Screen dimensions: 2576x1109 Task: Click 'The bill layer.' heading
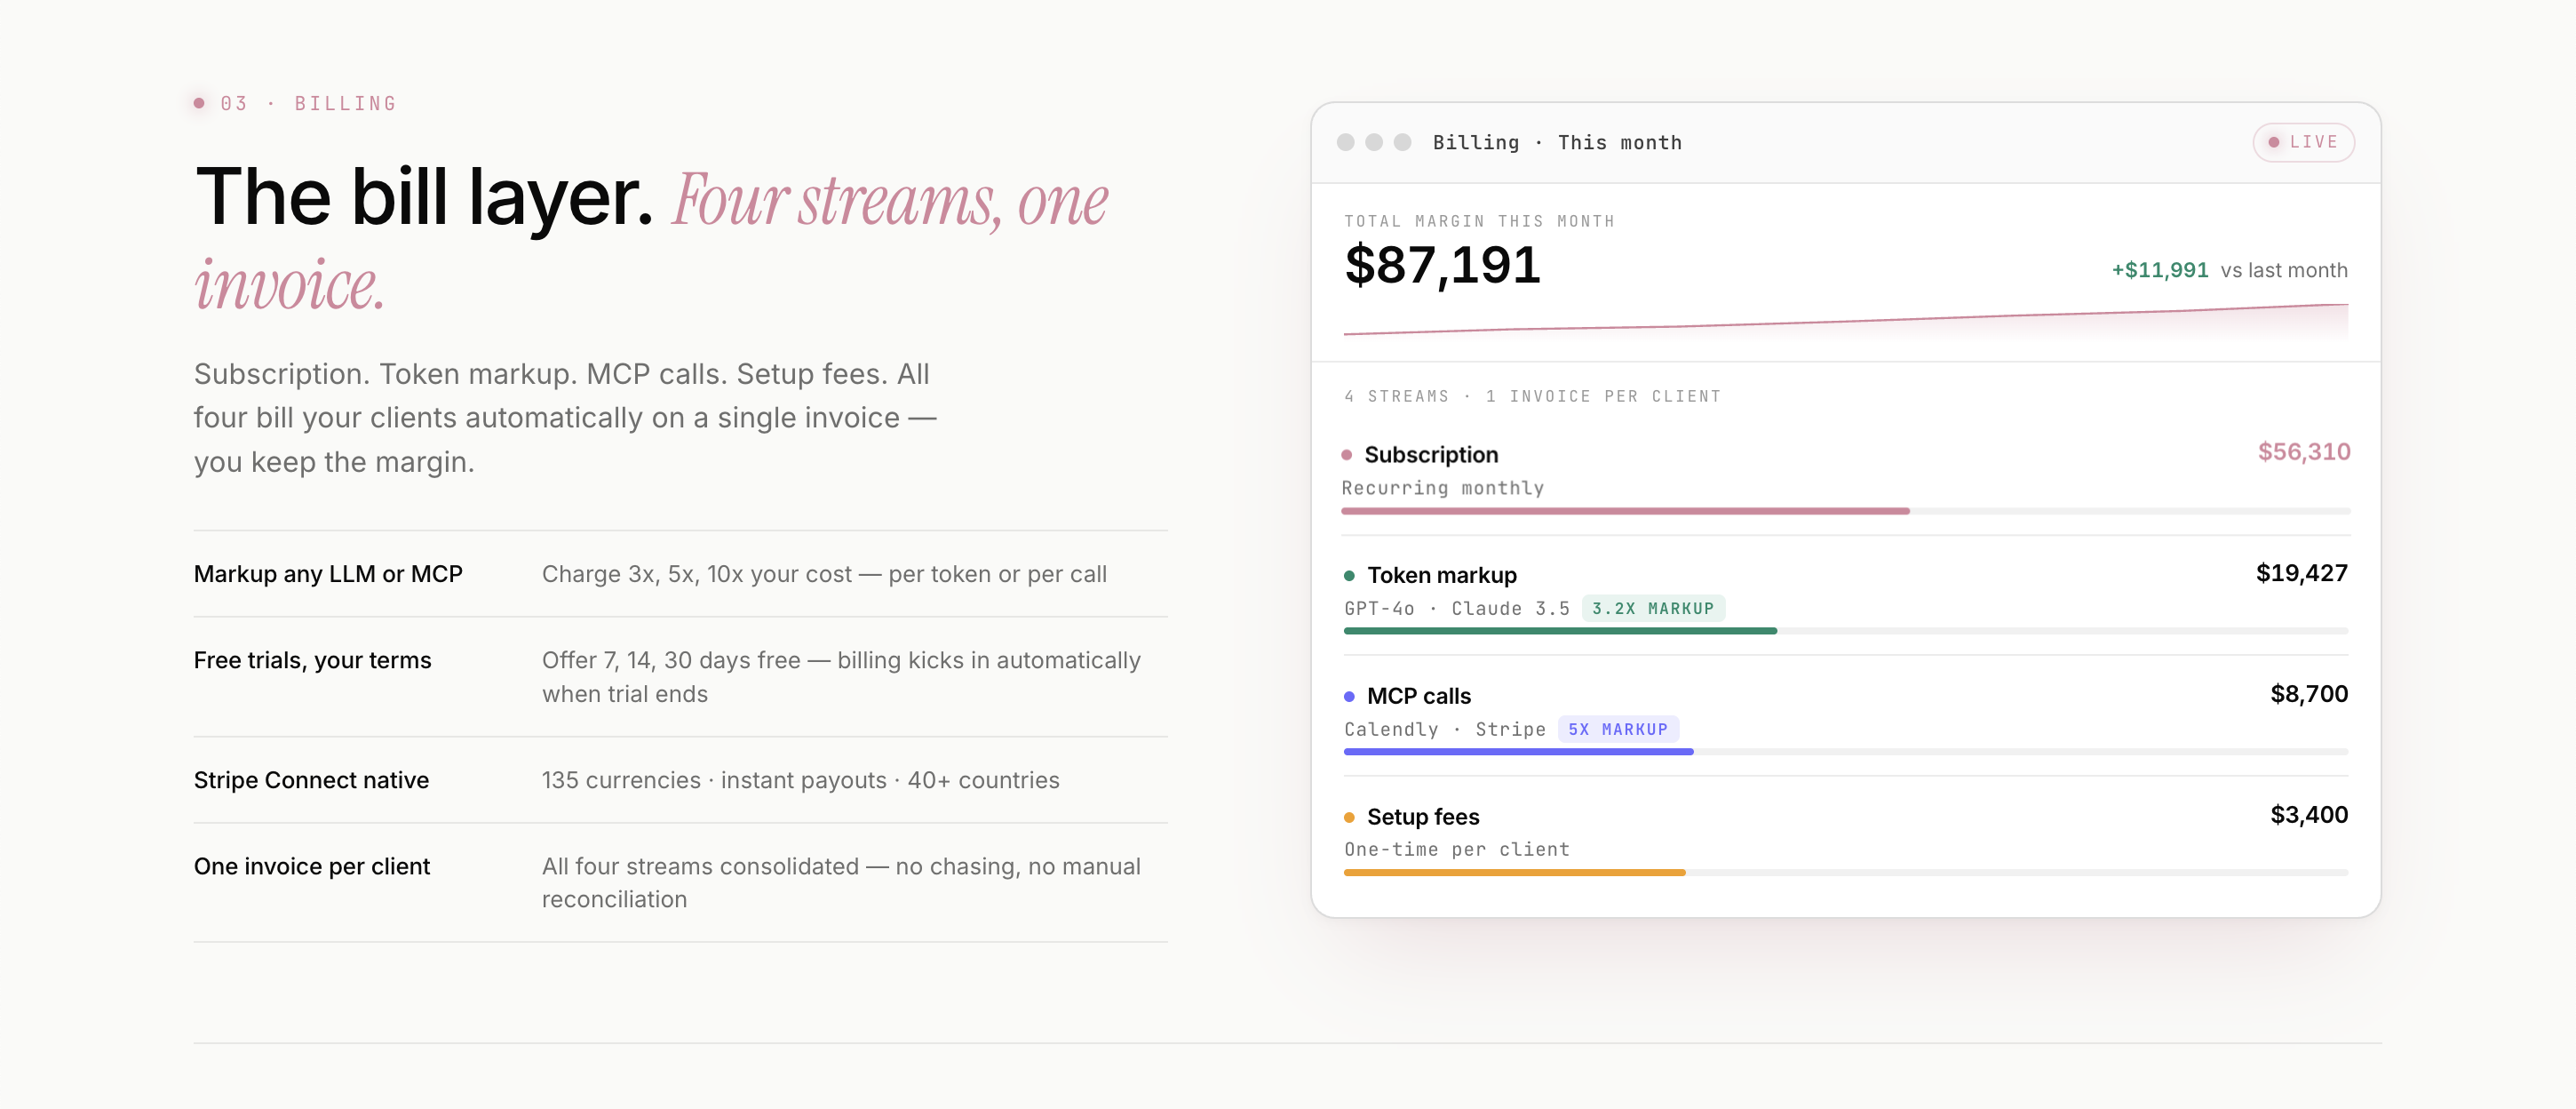pos(425,197)
